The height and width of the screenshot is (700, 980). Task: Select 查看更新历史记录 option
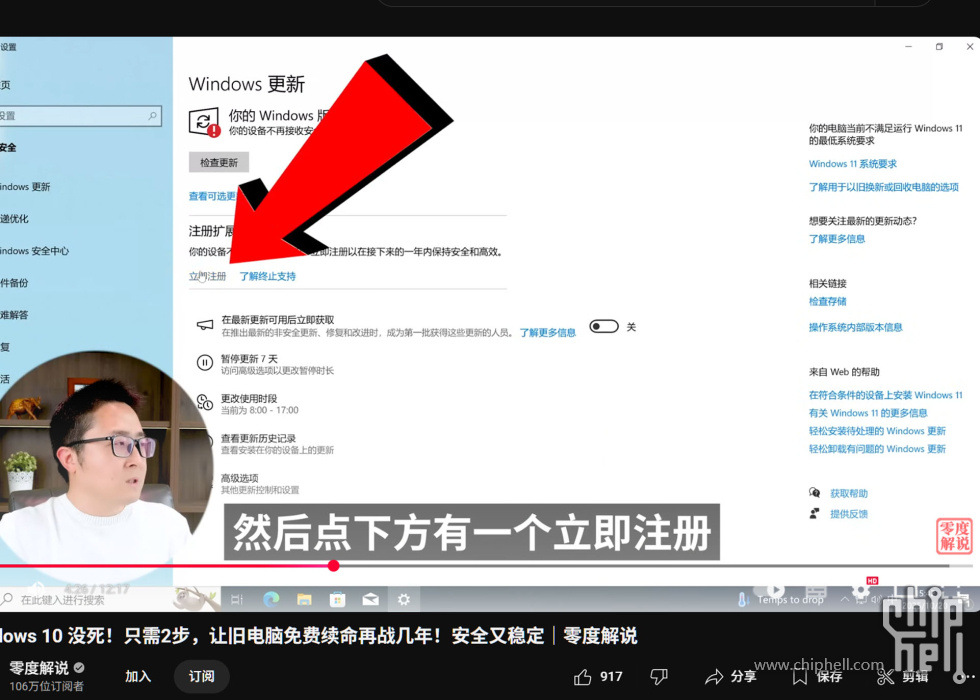pos(258,438)
